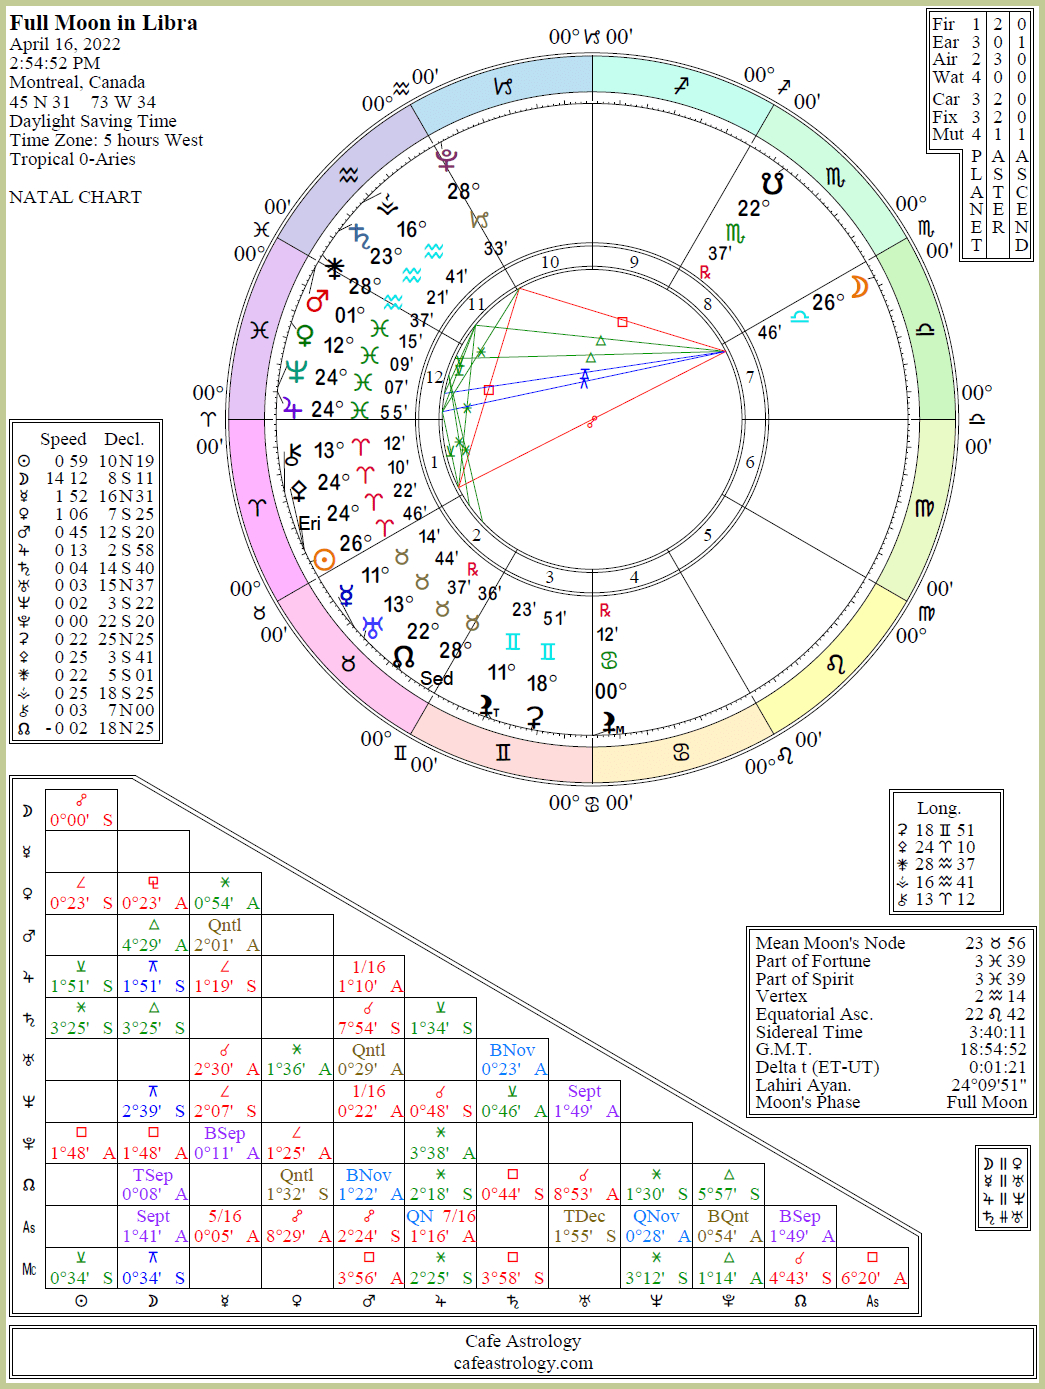Image resolution: width=1045 pixels, height=1389 pixels.
Task: Click house number 4 on the inner wheel
Action: [634, 577]
